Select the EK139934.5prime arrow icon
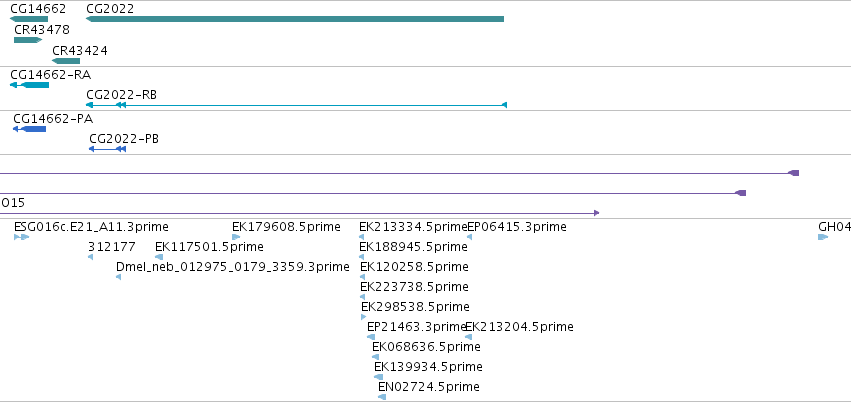The image size is (851, 402). pos(378,377)
